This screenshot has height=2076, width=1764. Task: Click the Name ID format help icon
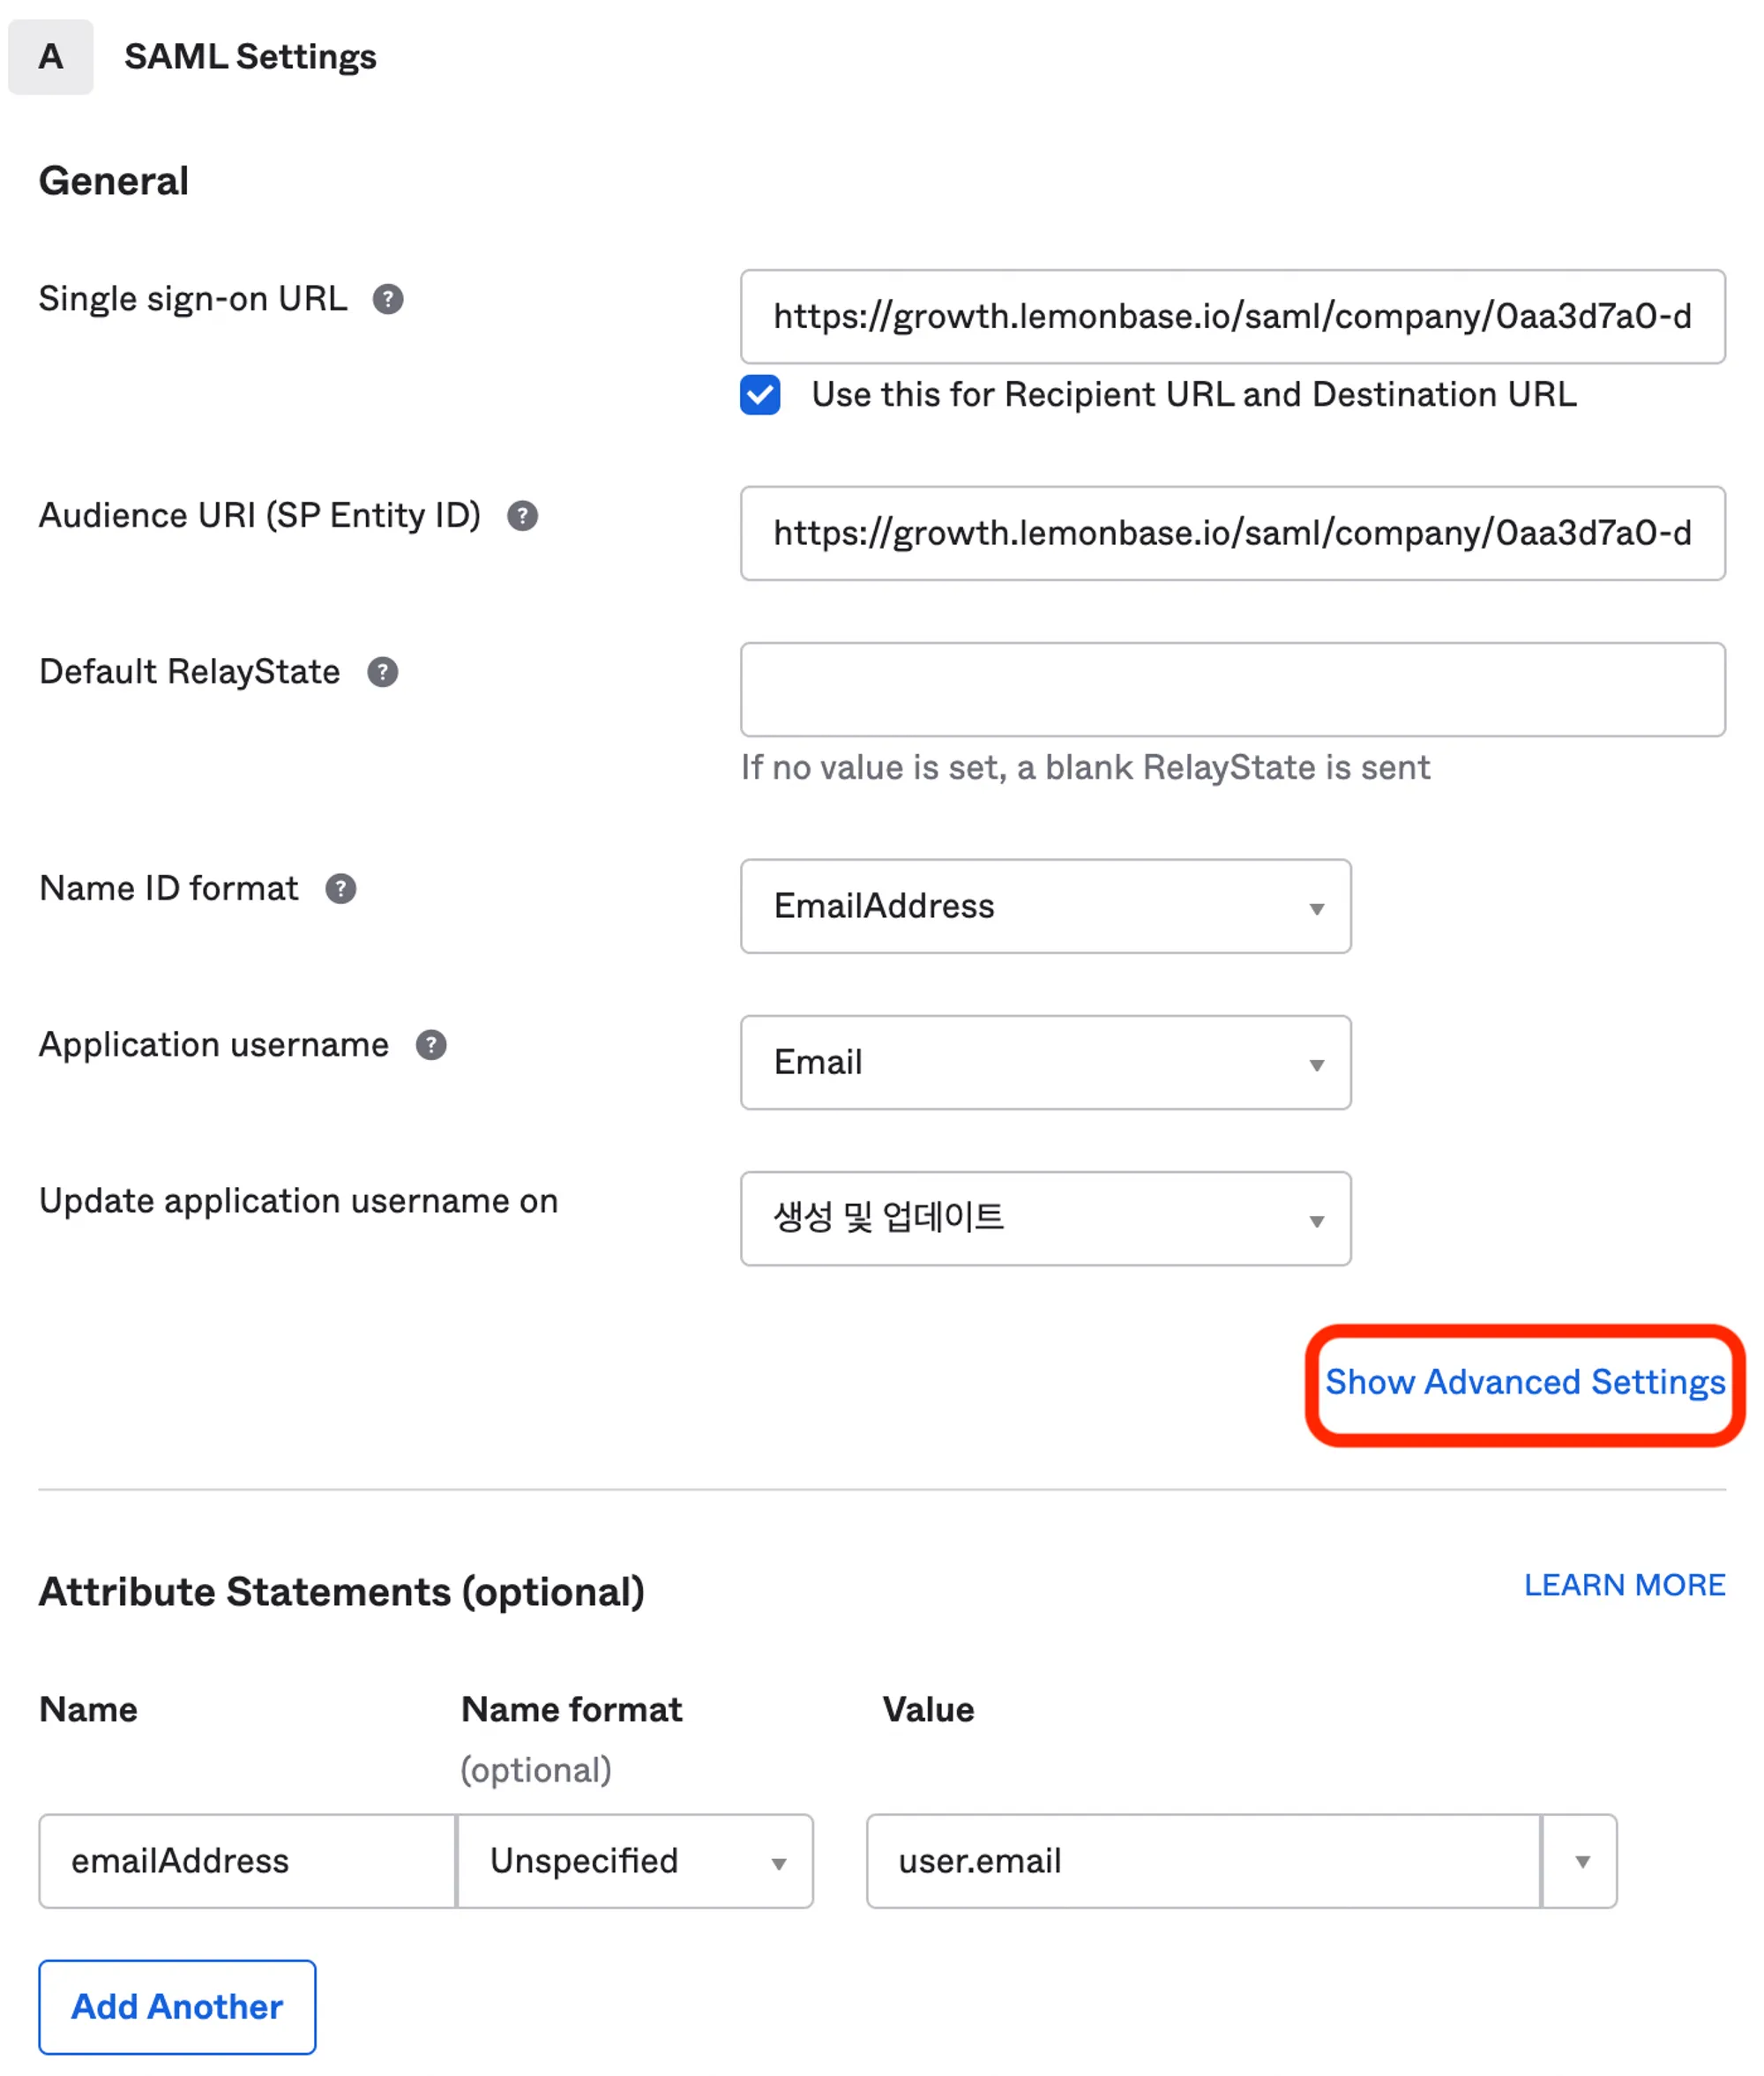coord(341,889)
